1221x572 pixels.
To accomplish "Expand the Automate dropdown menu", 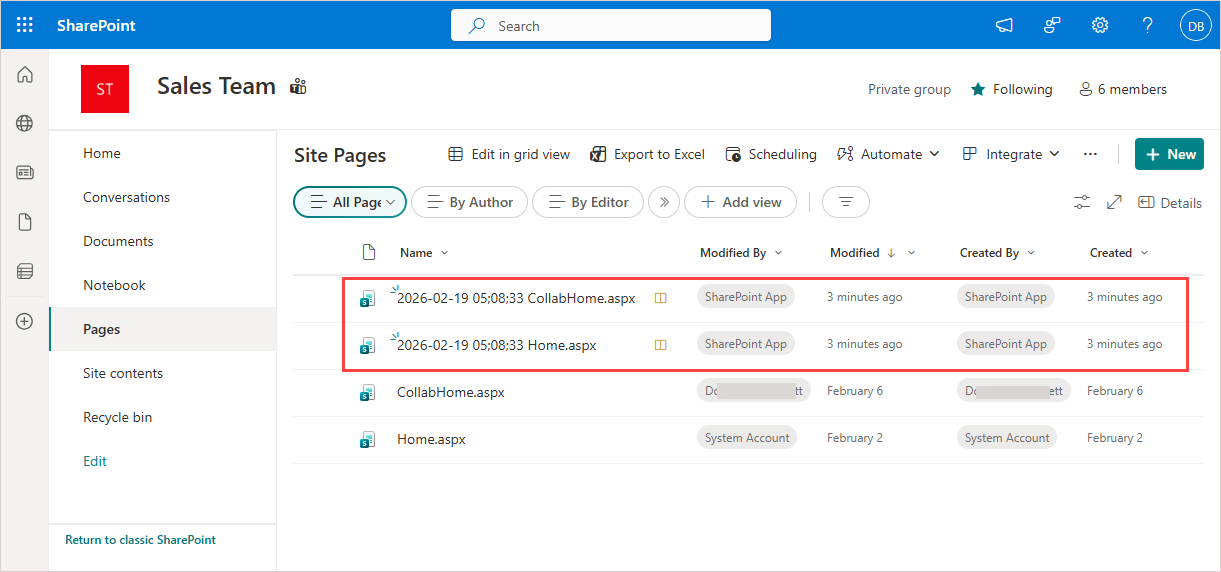I will [x=888, y=154].
